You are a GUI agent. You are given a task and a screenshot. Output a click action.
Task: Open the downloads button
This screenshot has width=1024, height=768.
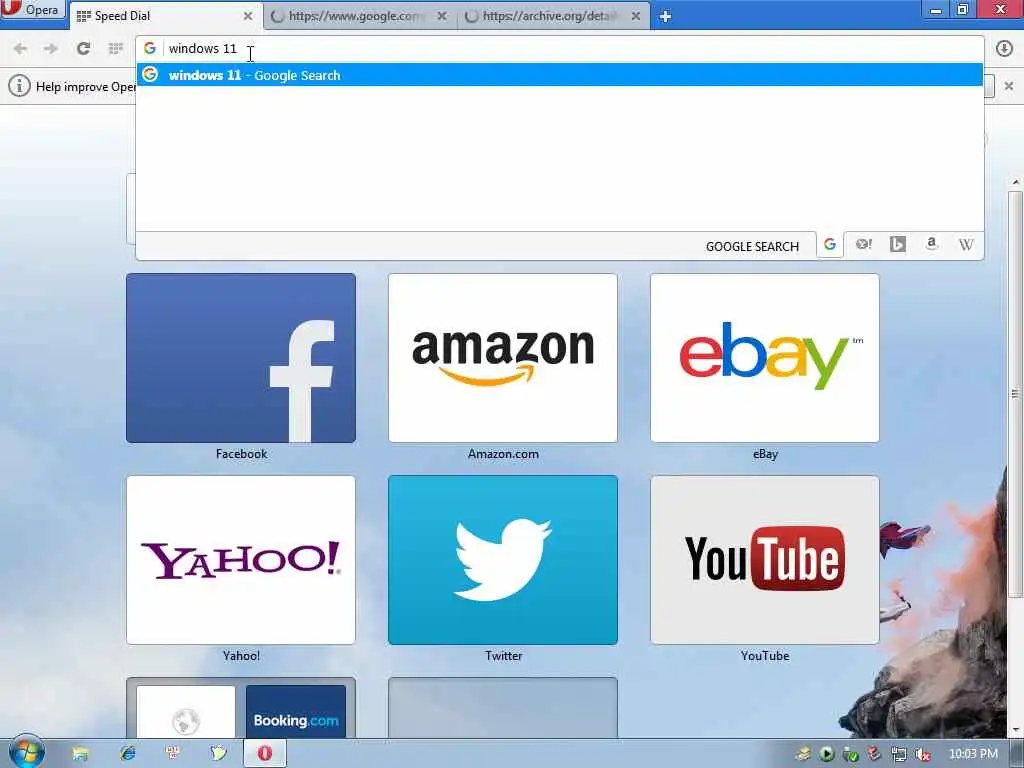(1004, 48)
